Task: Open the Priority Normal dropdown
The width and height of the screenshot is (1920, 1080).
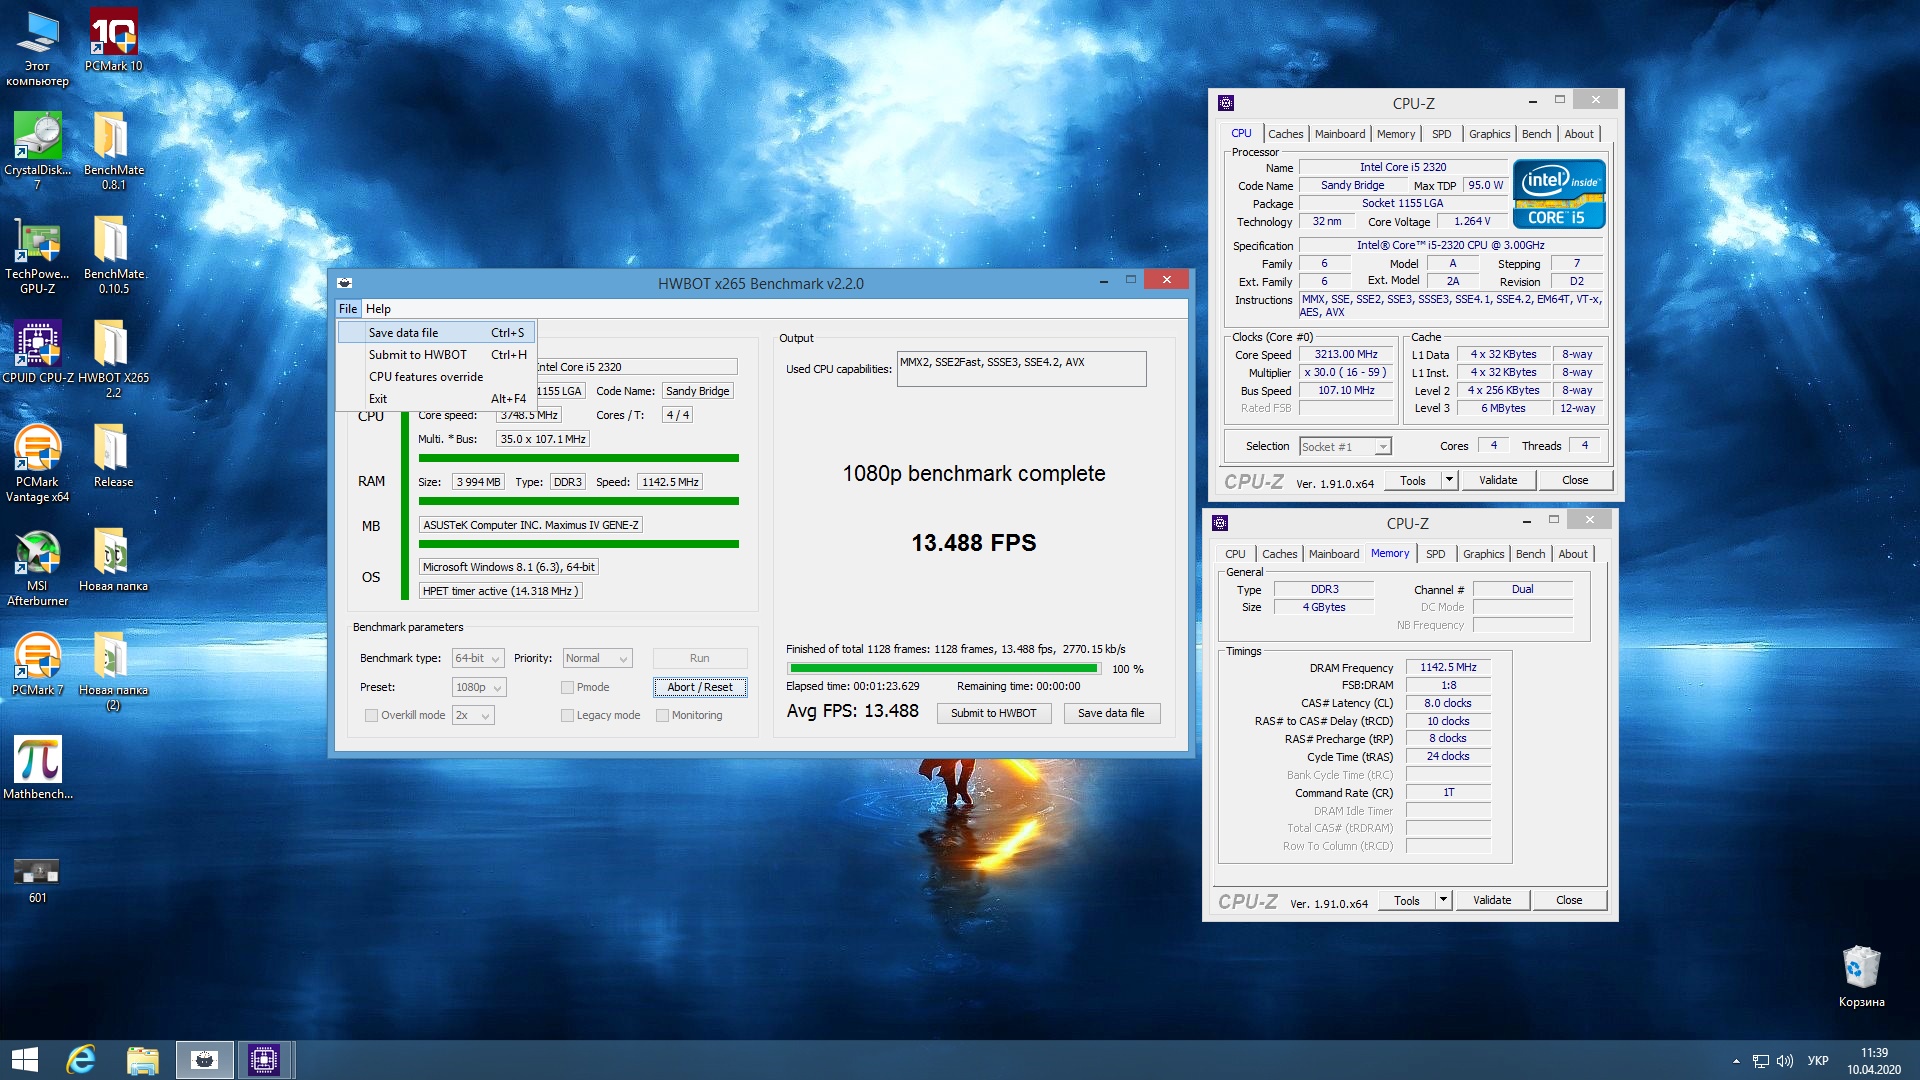Action: [597, 658]
